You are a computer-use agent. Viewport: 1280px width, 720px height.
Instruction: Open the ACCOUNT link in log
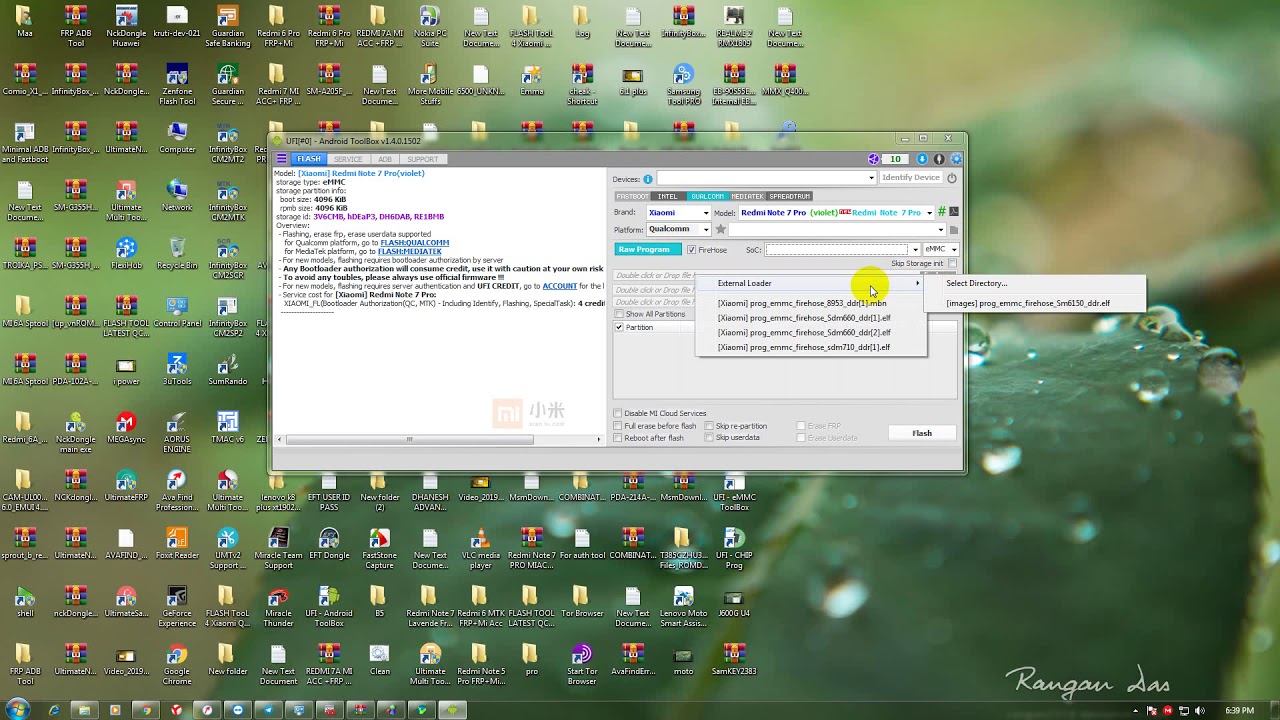(560, 286)
